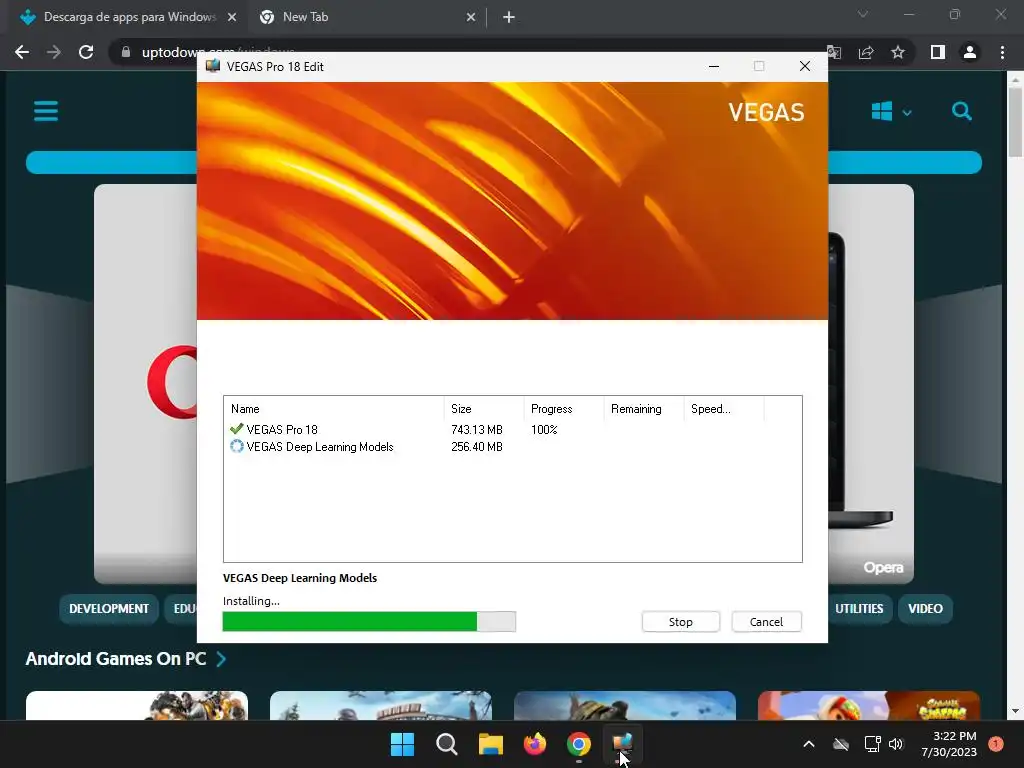
Task: Open the clock showing 3:22 PM
Action: (x=949, y=744)
